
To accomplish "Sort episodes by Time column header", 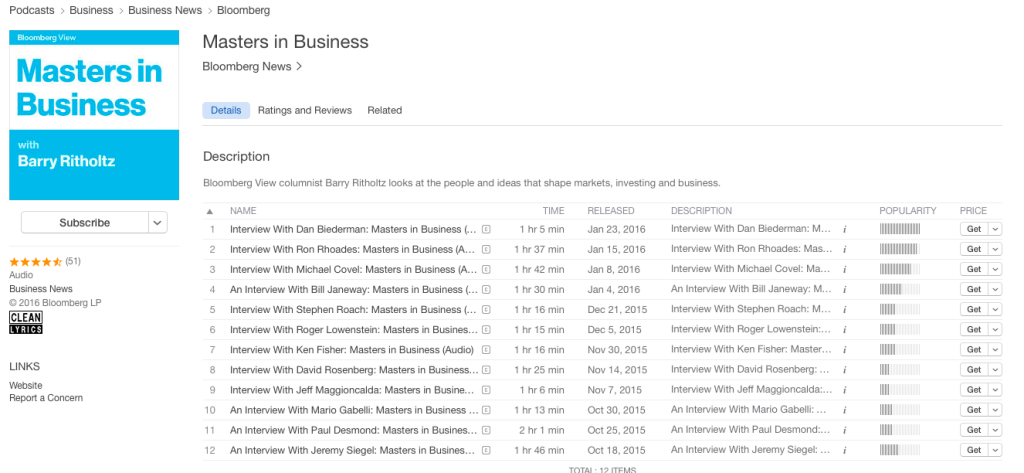I will (553, 211).
